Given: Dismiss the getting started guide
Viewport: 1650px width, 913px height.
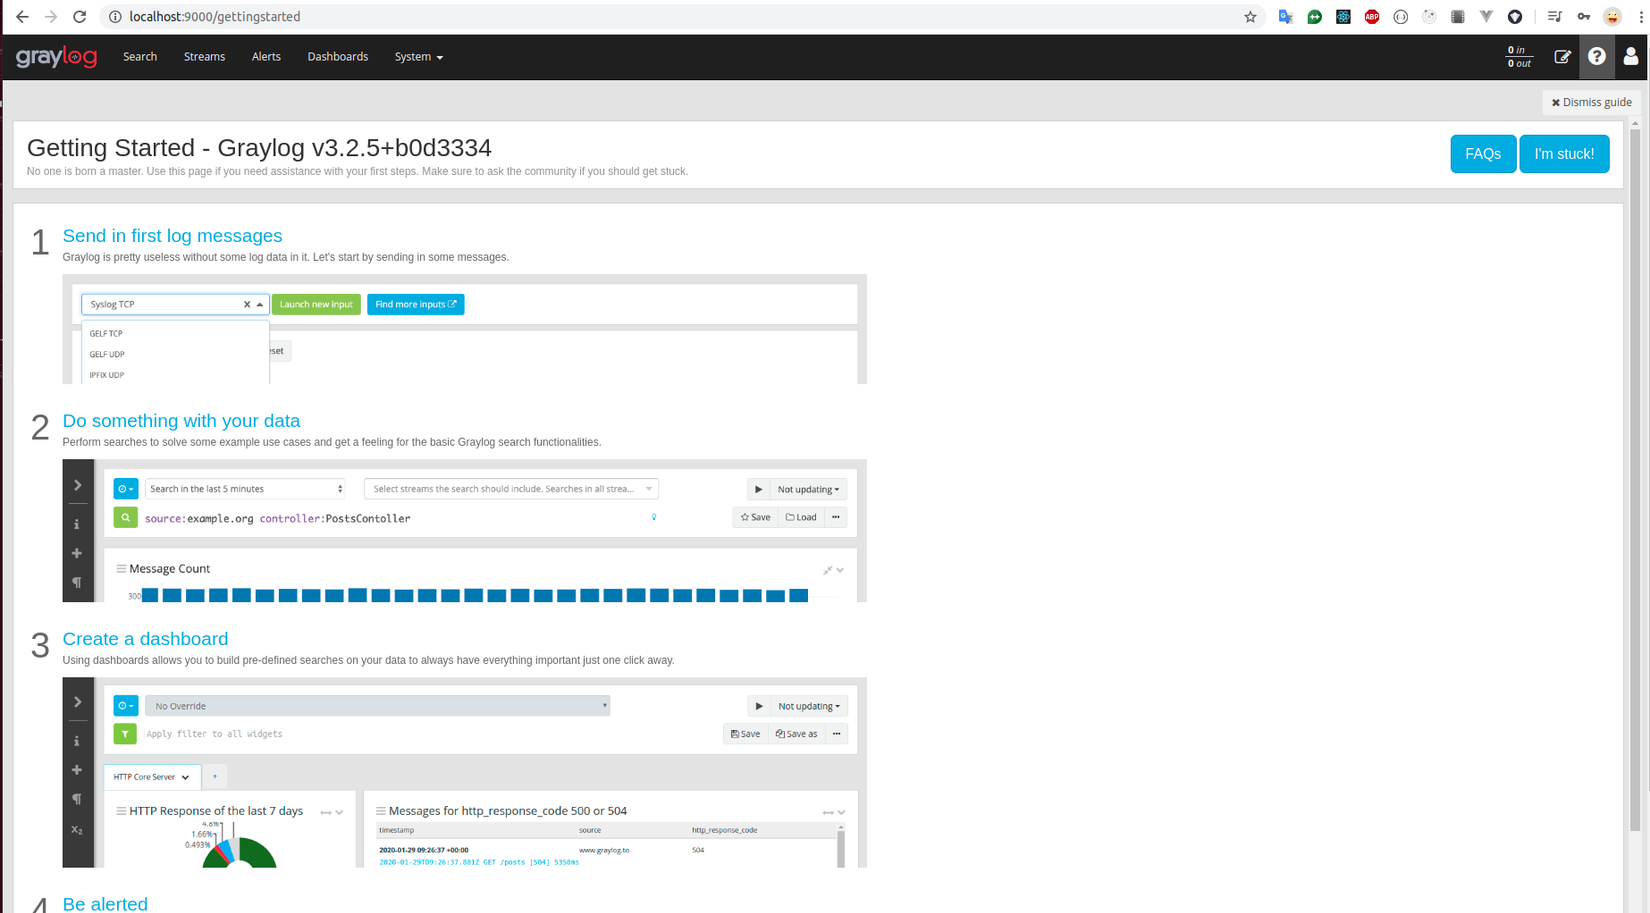Looking at the screenshot, I should coord(1591,102).
